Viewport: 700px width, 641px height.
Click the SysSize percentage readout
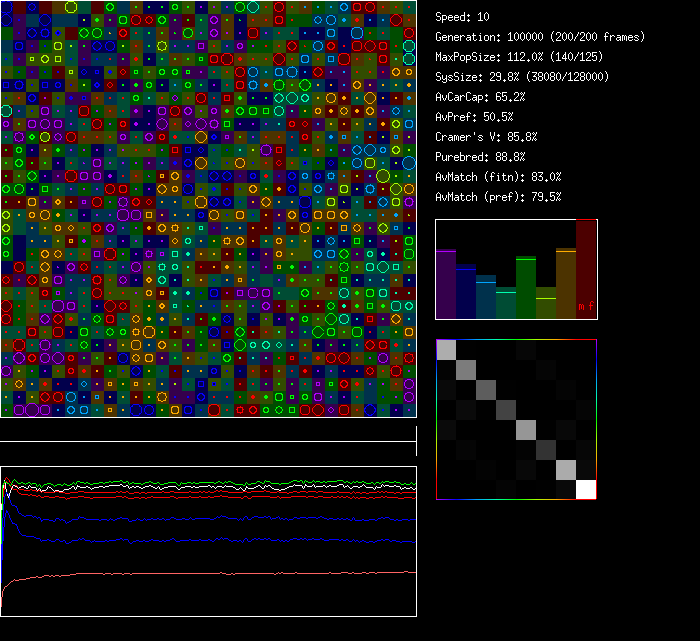click(x=521, y=77)
